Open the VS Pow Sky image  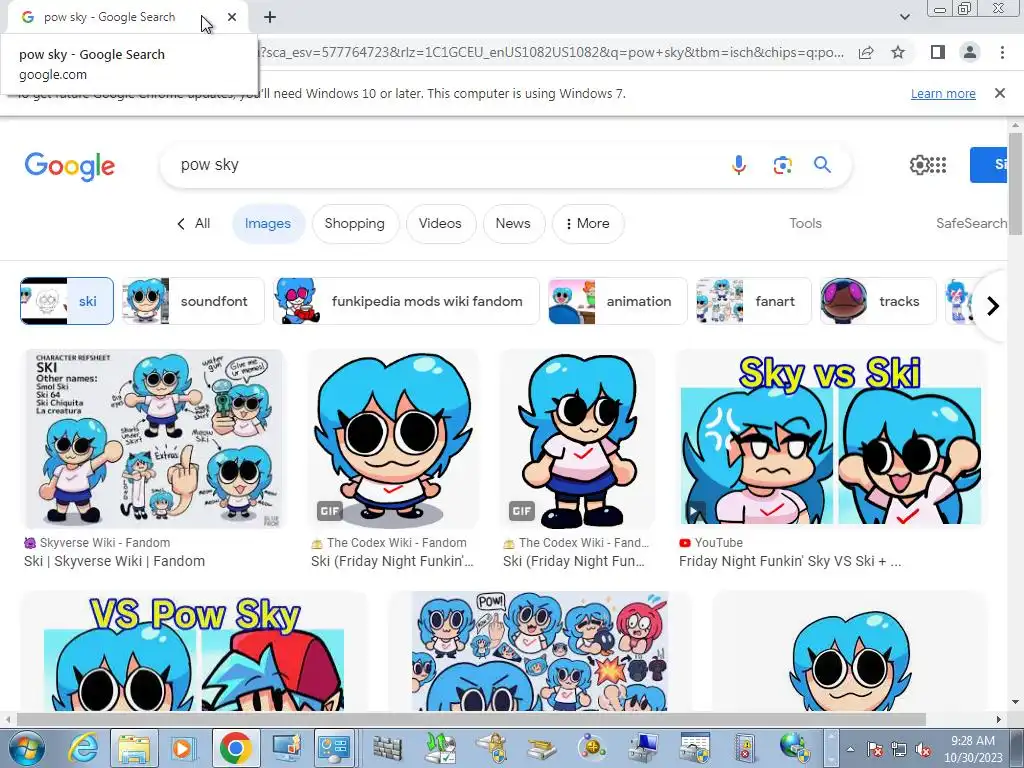194,652
